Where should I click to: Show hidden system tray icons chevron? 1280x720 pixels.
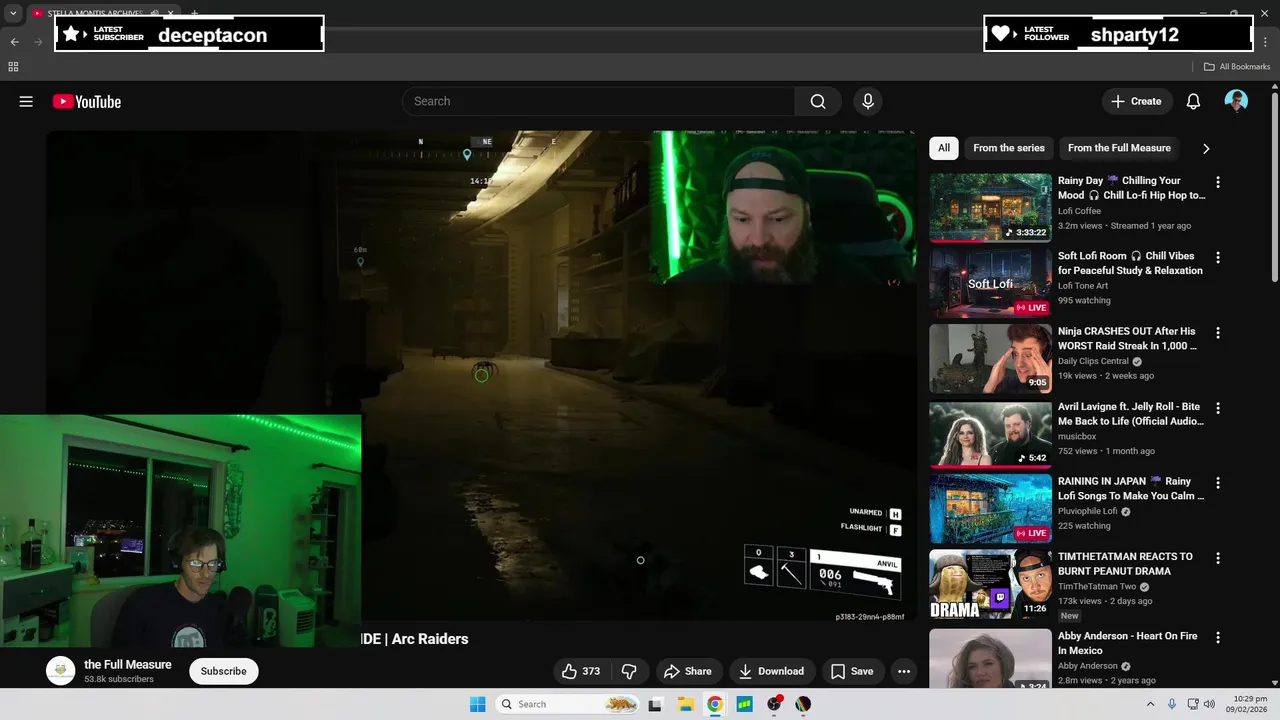1150,704
